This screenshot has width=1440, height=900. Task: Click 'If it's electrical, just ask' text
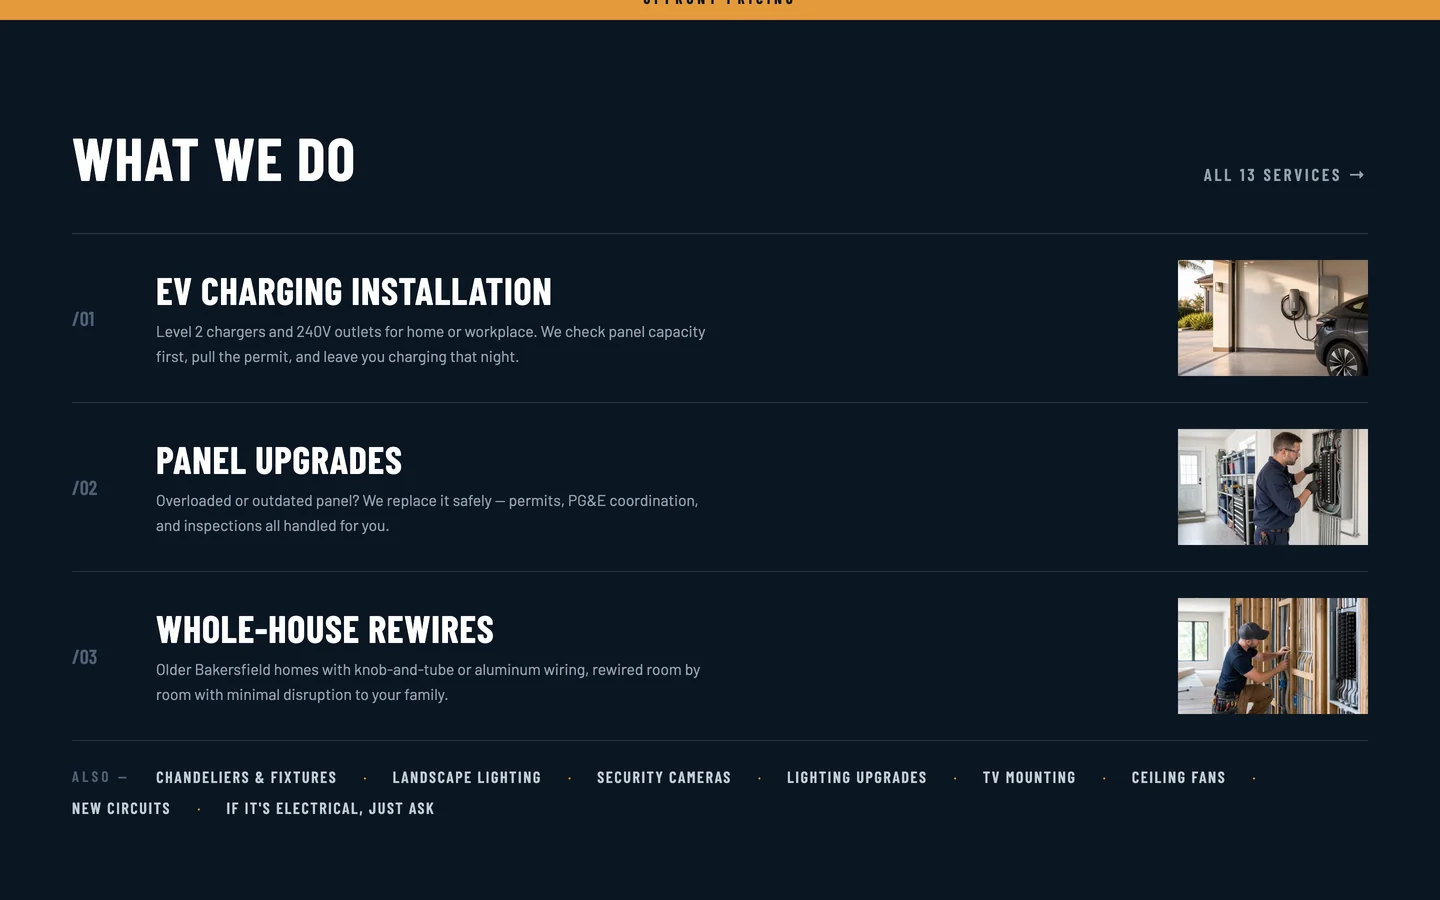coord(330,808)
